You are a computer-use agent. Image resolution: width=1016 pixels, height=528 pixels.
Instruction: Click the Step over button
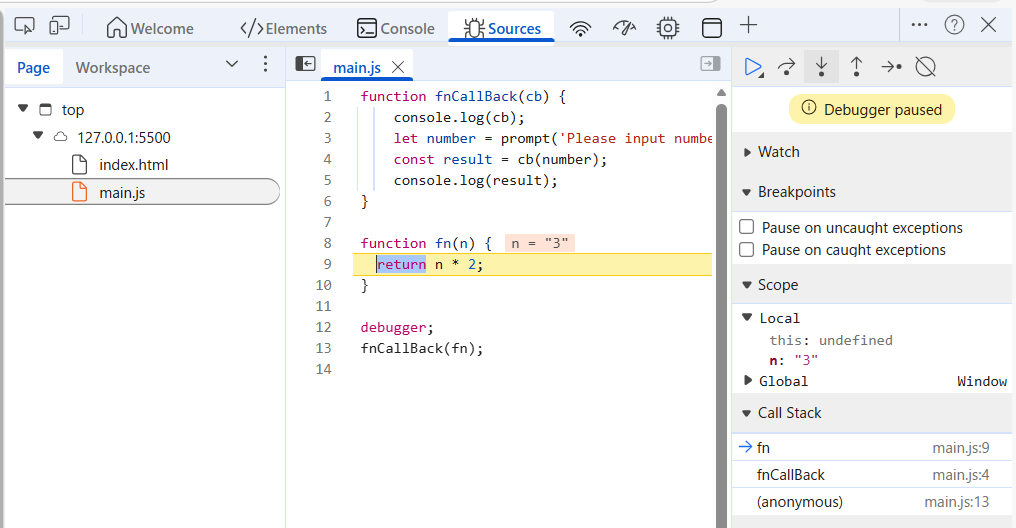[787, 67]
